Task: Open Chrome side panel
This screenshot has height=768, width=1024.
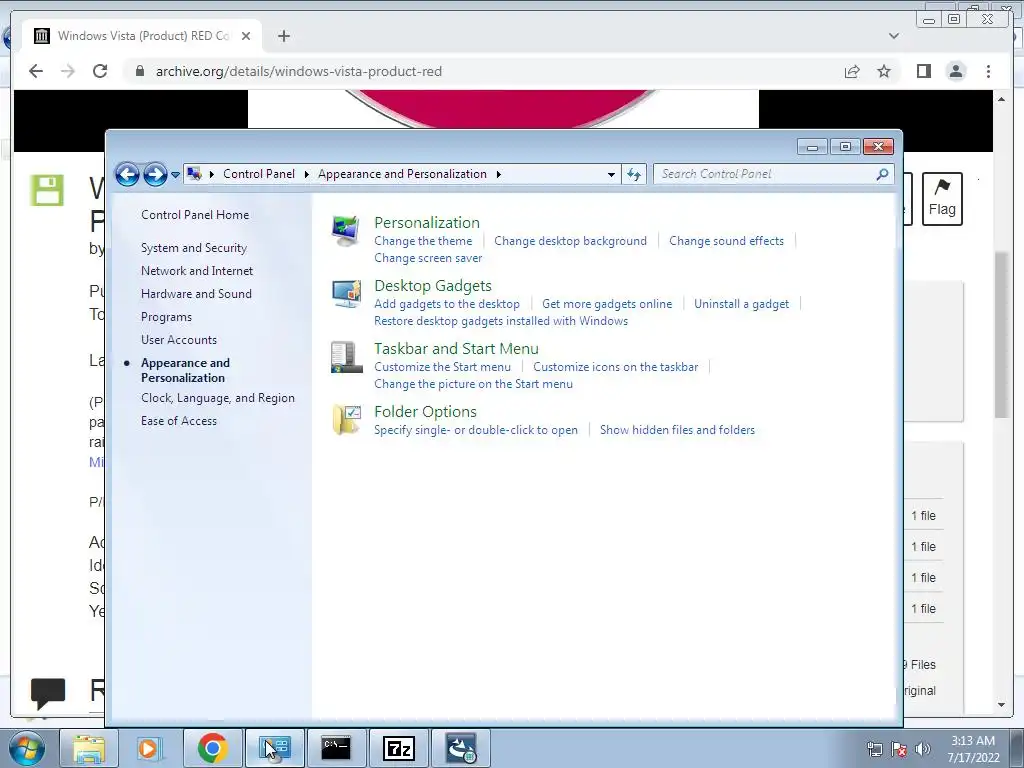Action: [923, 71]
